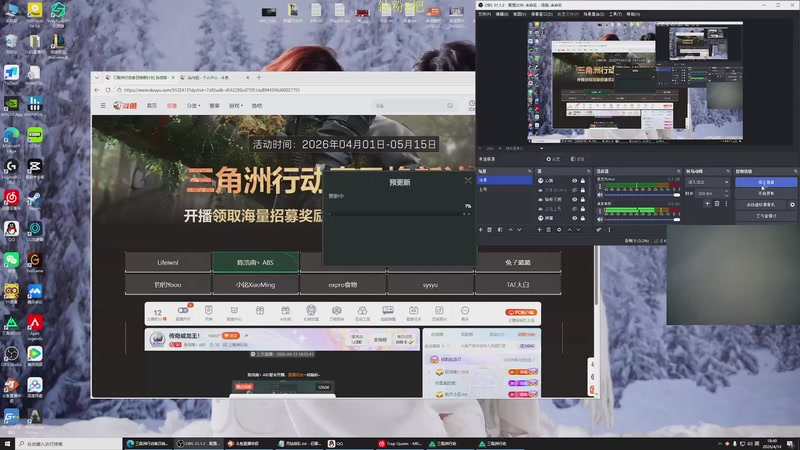Expand 游戏 dropdown in Douyu nav
The height and width of the screenshot is (450, 800).
pyautogui.click(x=236, y=106)
